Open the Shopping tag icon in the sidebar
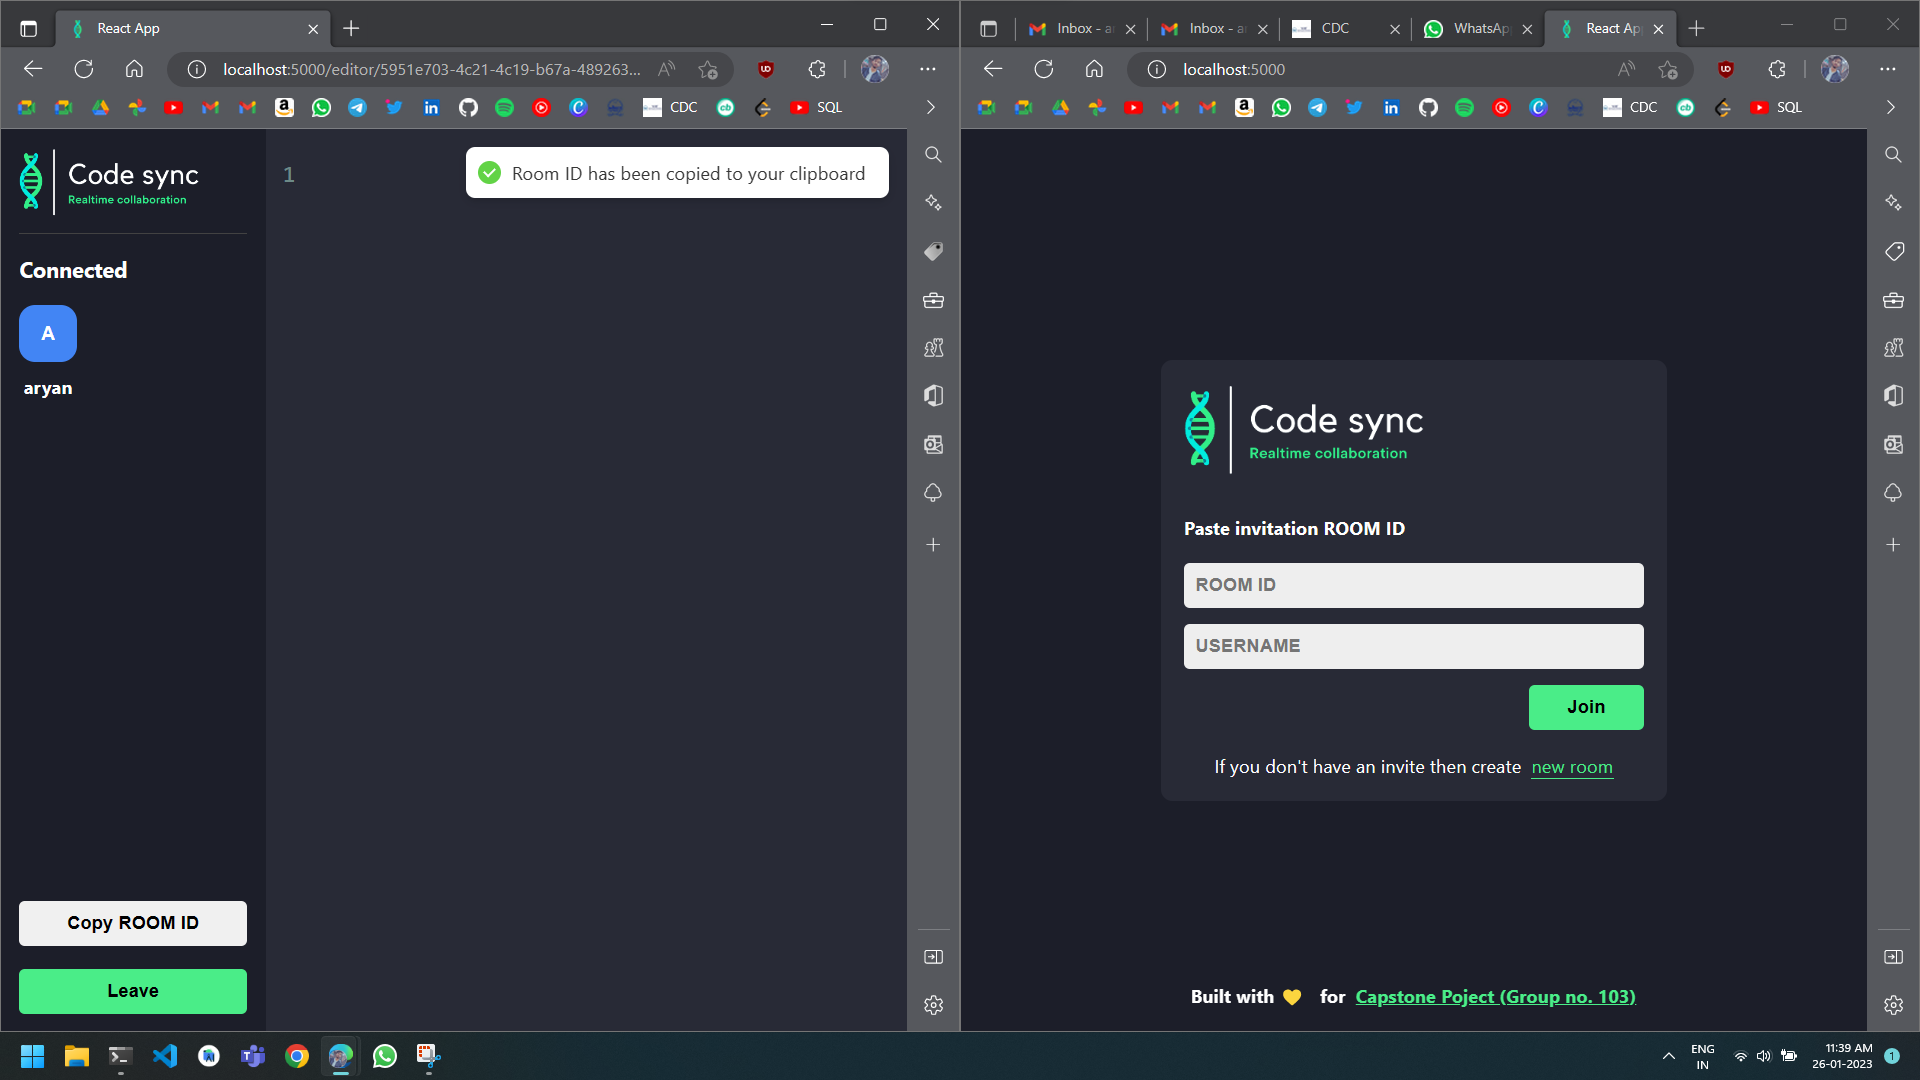The width and height of the screenshot is (1920, 1080). pyautogui.click(x=933, y=251)
